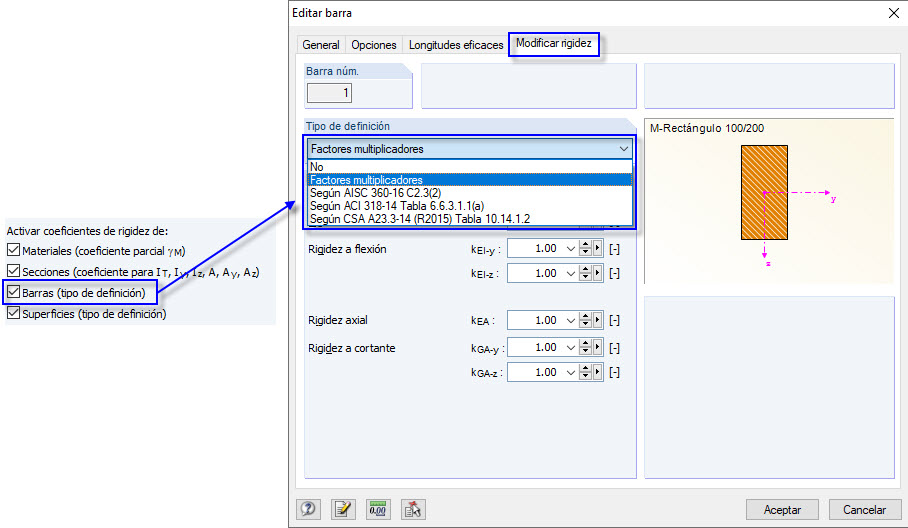Decrease kGA-y with the spinner down arrow
The height and width of the screenshot is (528, 908).
click(x=585, y=351)
